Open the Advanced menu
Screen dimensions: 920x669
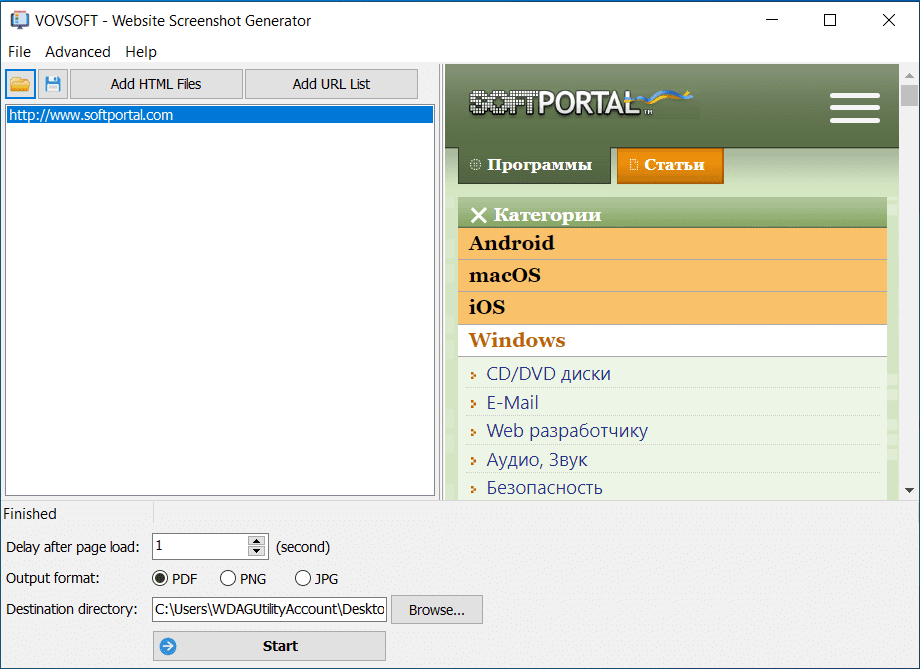click(77, 52)
